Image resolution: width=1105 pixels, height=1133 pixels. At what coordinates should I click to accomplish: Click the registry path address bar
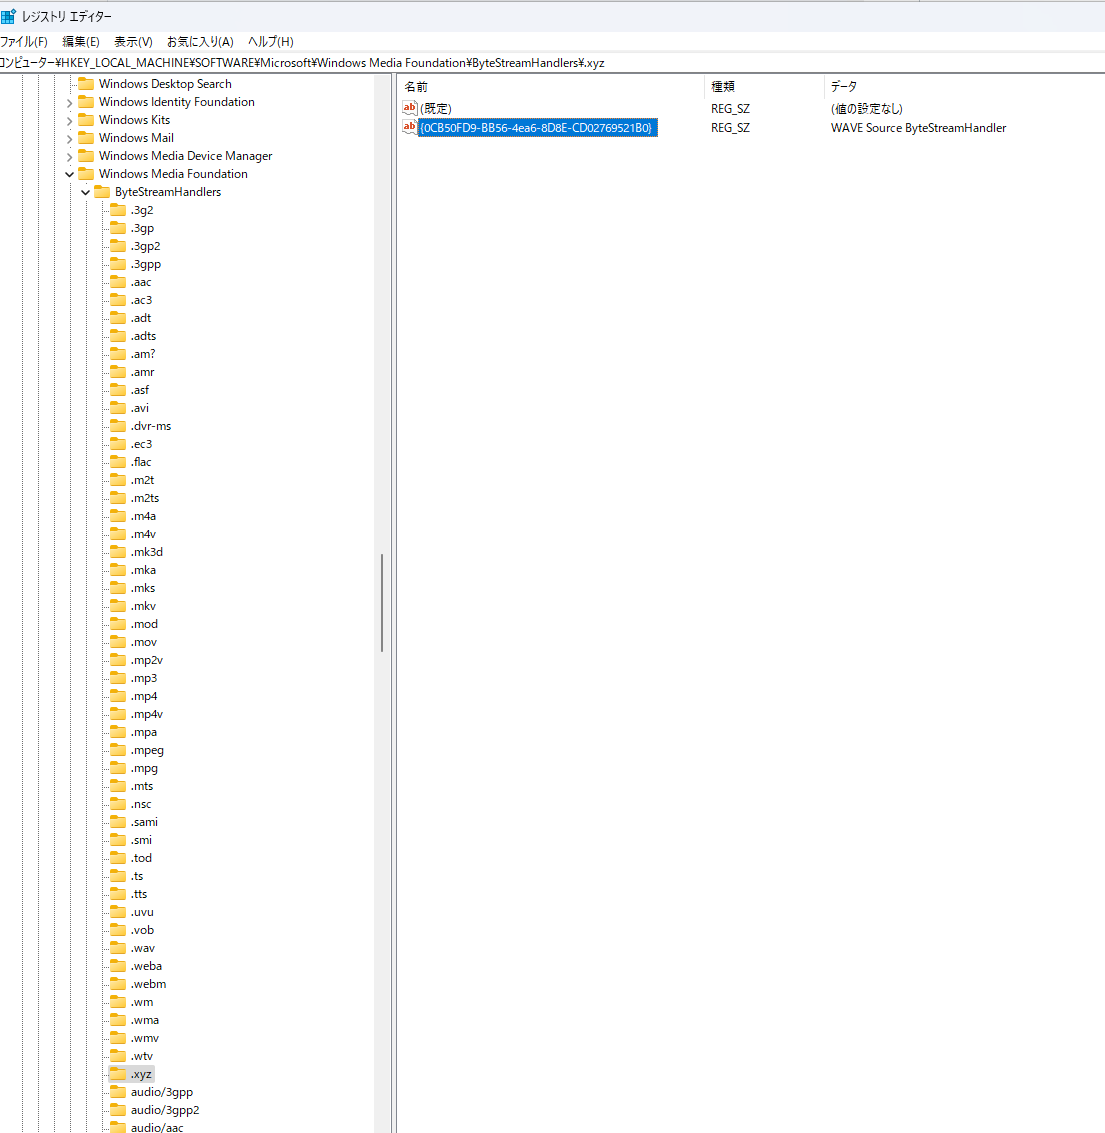[552, 63]
